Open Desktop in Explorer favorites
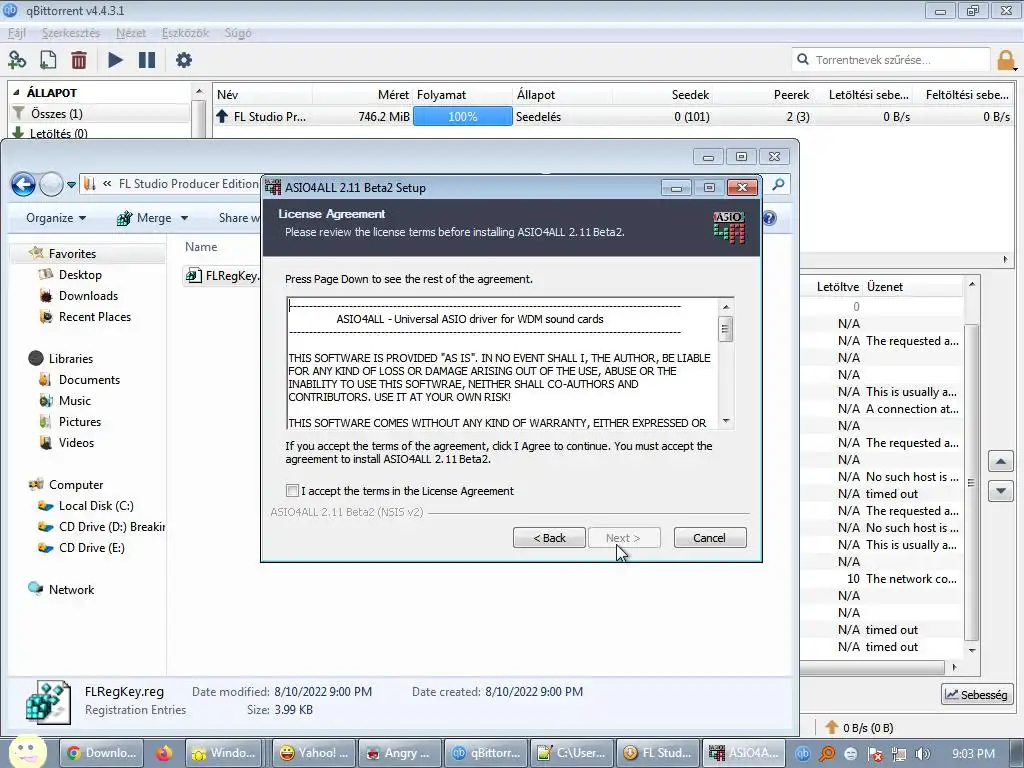Image resolution: width=1024 pixels, height=768 pixels. 80,275
